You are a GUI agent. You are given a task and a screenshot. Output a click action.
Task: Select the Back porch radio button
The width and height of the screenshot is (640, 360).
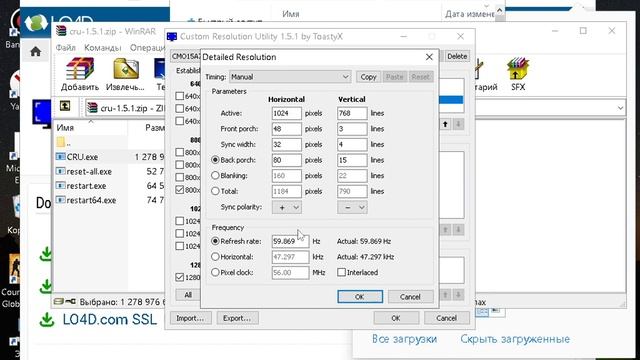pyautogui.click(x=215, y=160)
